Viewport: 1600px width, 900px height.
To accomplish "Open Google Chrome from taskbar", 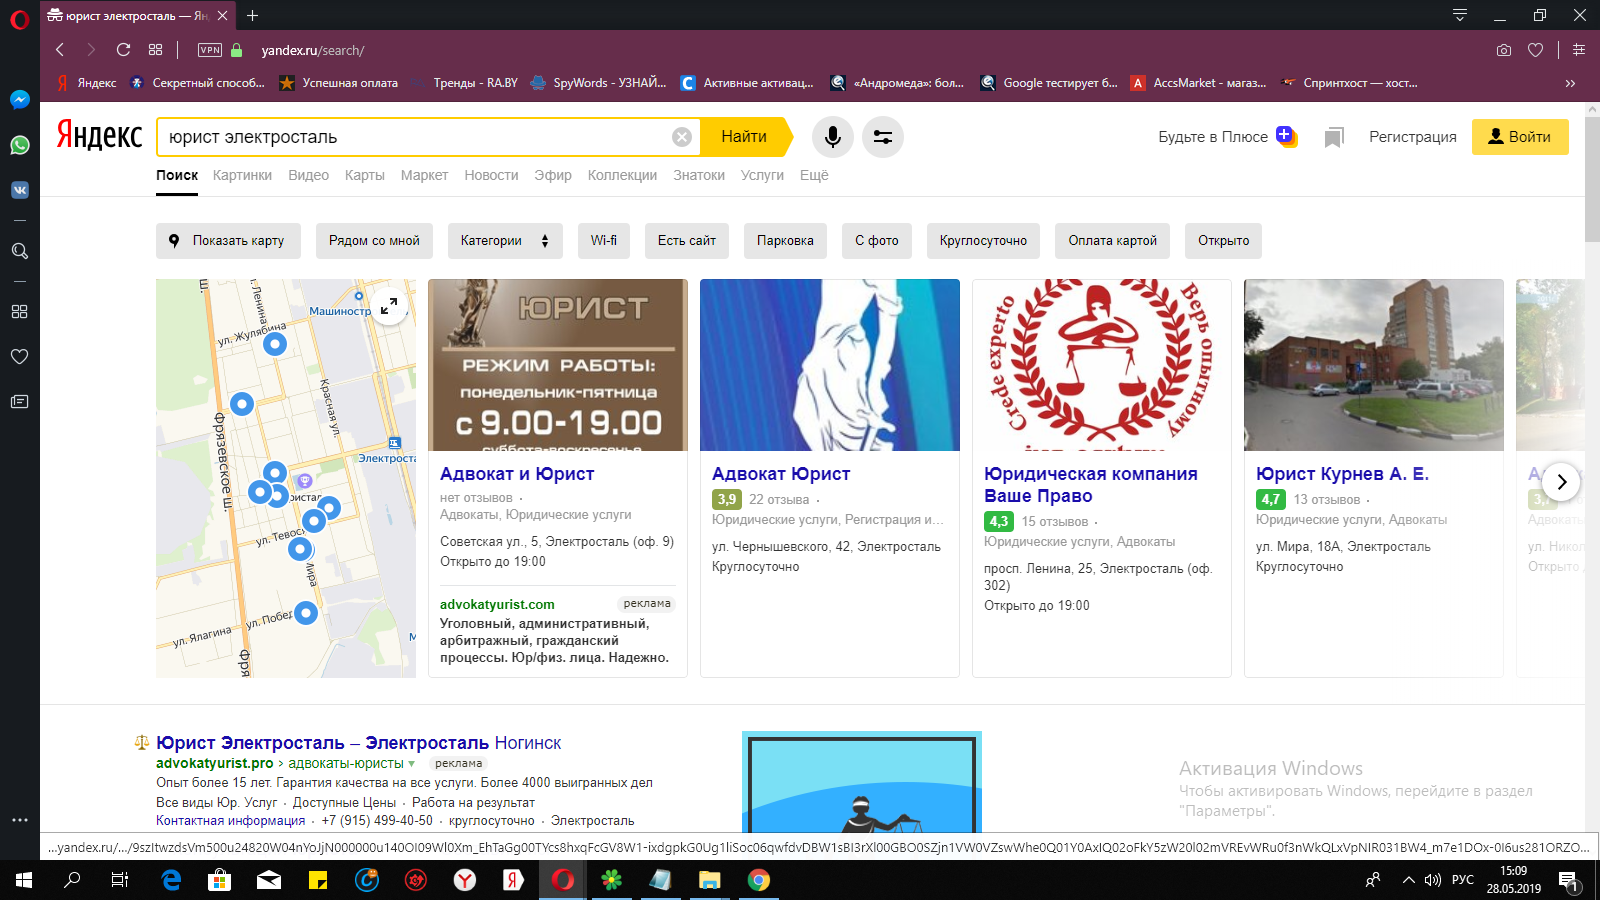I will 759,880.
